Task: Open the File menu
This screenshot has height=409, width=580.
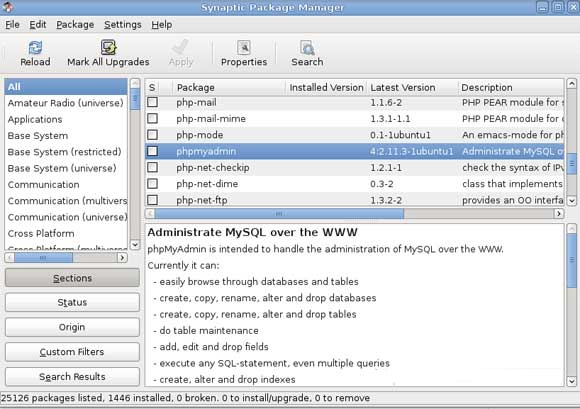Action: coord(12,25)
